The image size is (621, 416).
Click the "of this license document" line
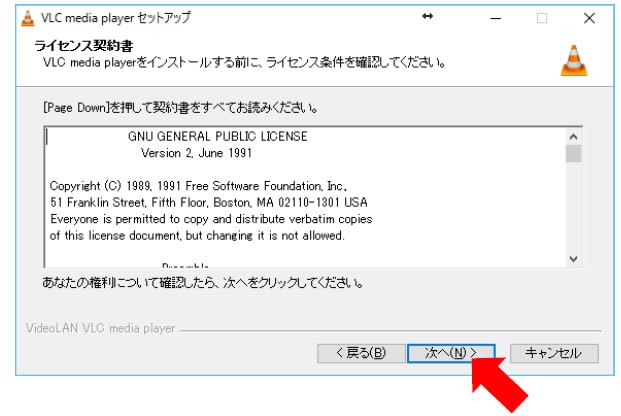[197, 236]
